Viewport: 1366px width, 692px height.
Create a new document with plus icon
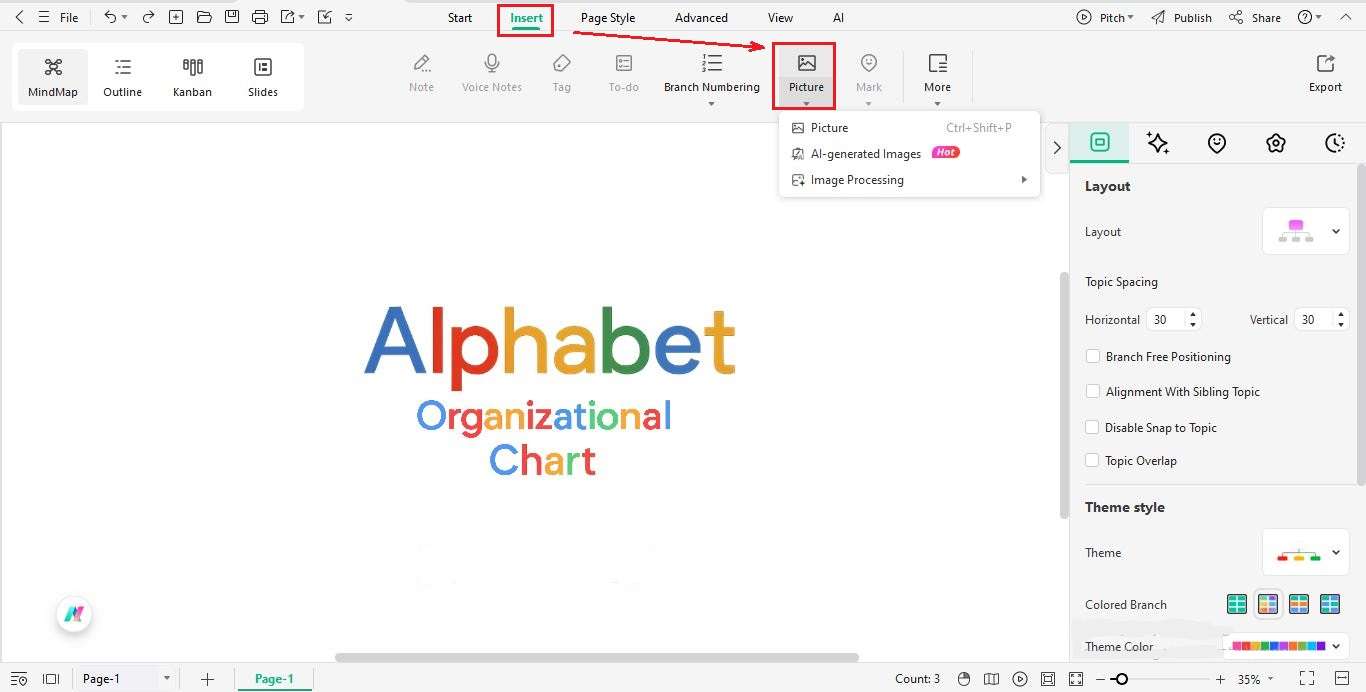coord(176,17)
